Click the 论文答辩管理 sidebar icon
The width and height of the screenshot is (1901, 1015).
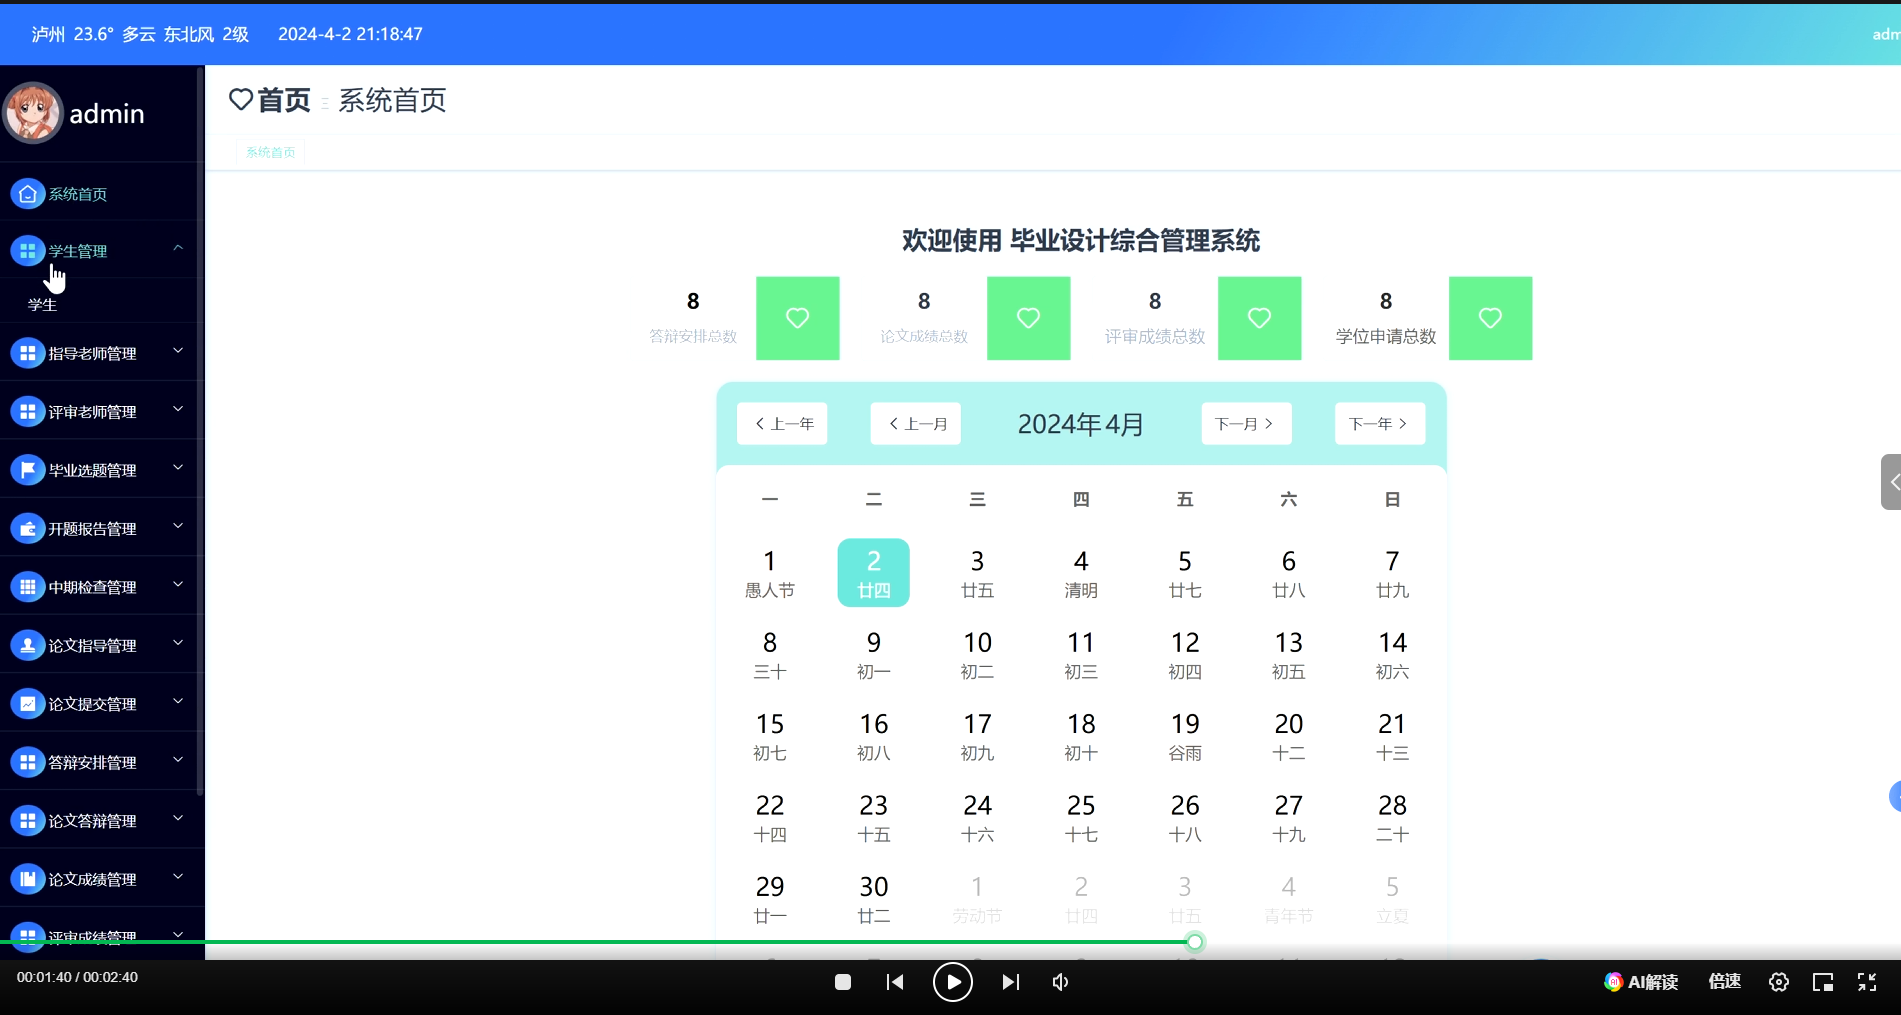tap(28, 821)
